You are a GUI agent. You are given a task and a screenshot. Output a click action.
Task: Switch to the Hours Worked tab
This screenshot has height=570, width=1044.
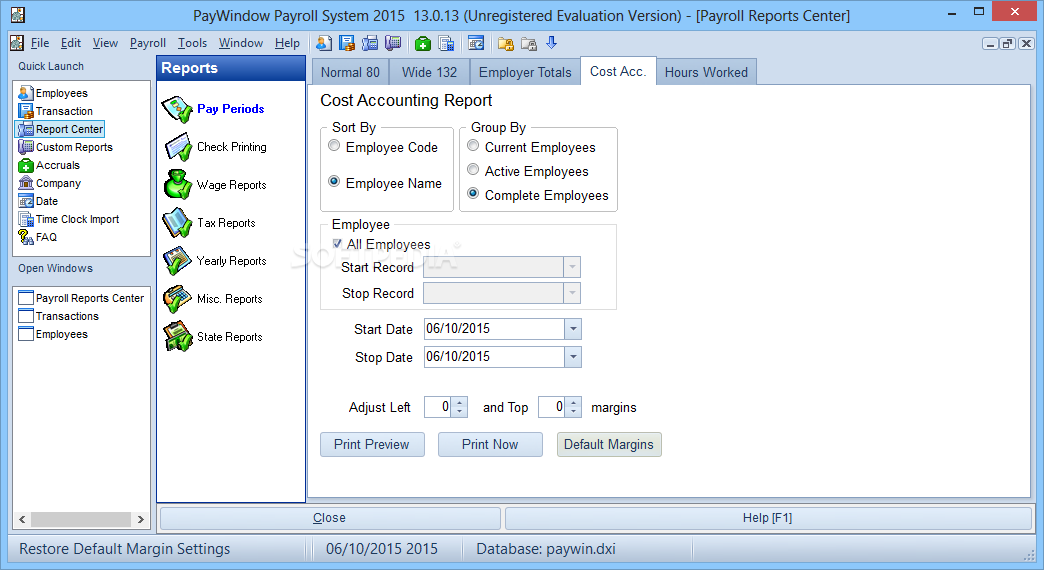(706, 72)
